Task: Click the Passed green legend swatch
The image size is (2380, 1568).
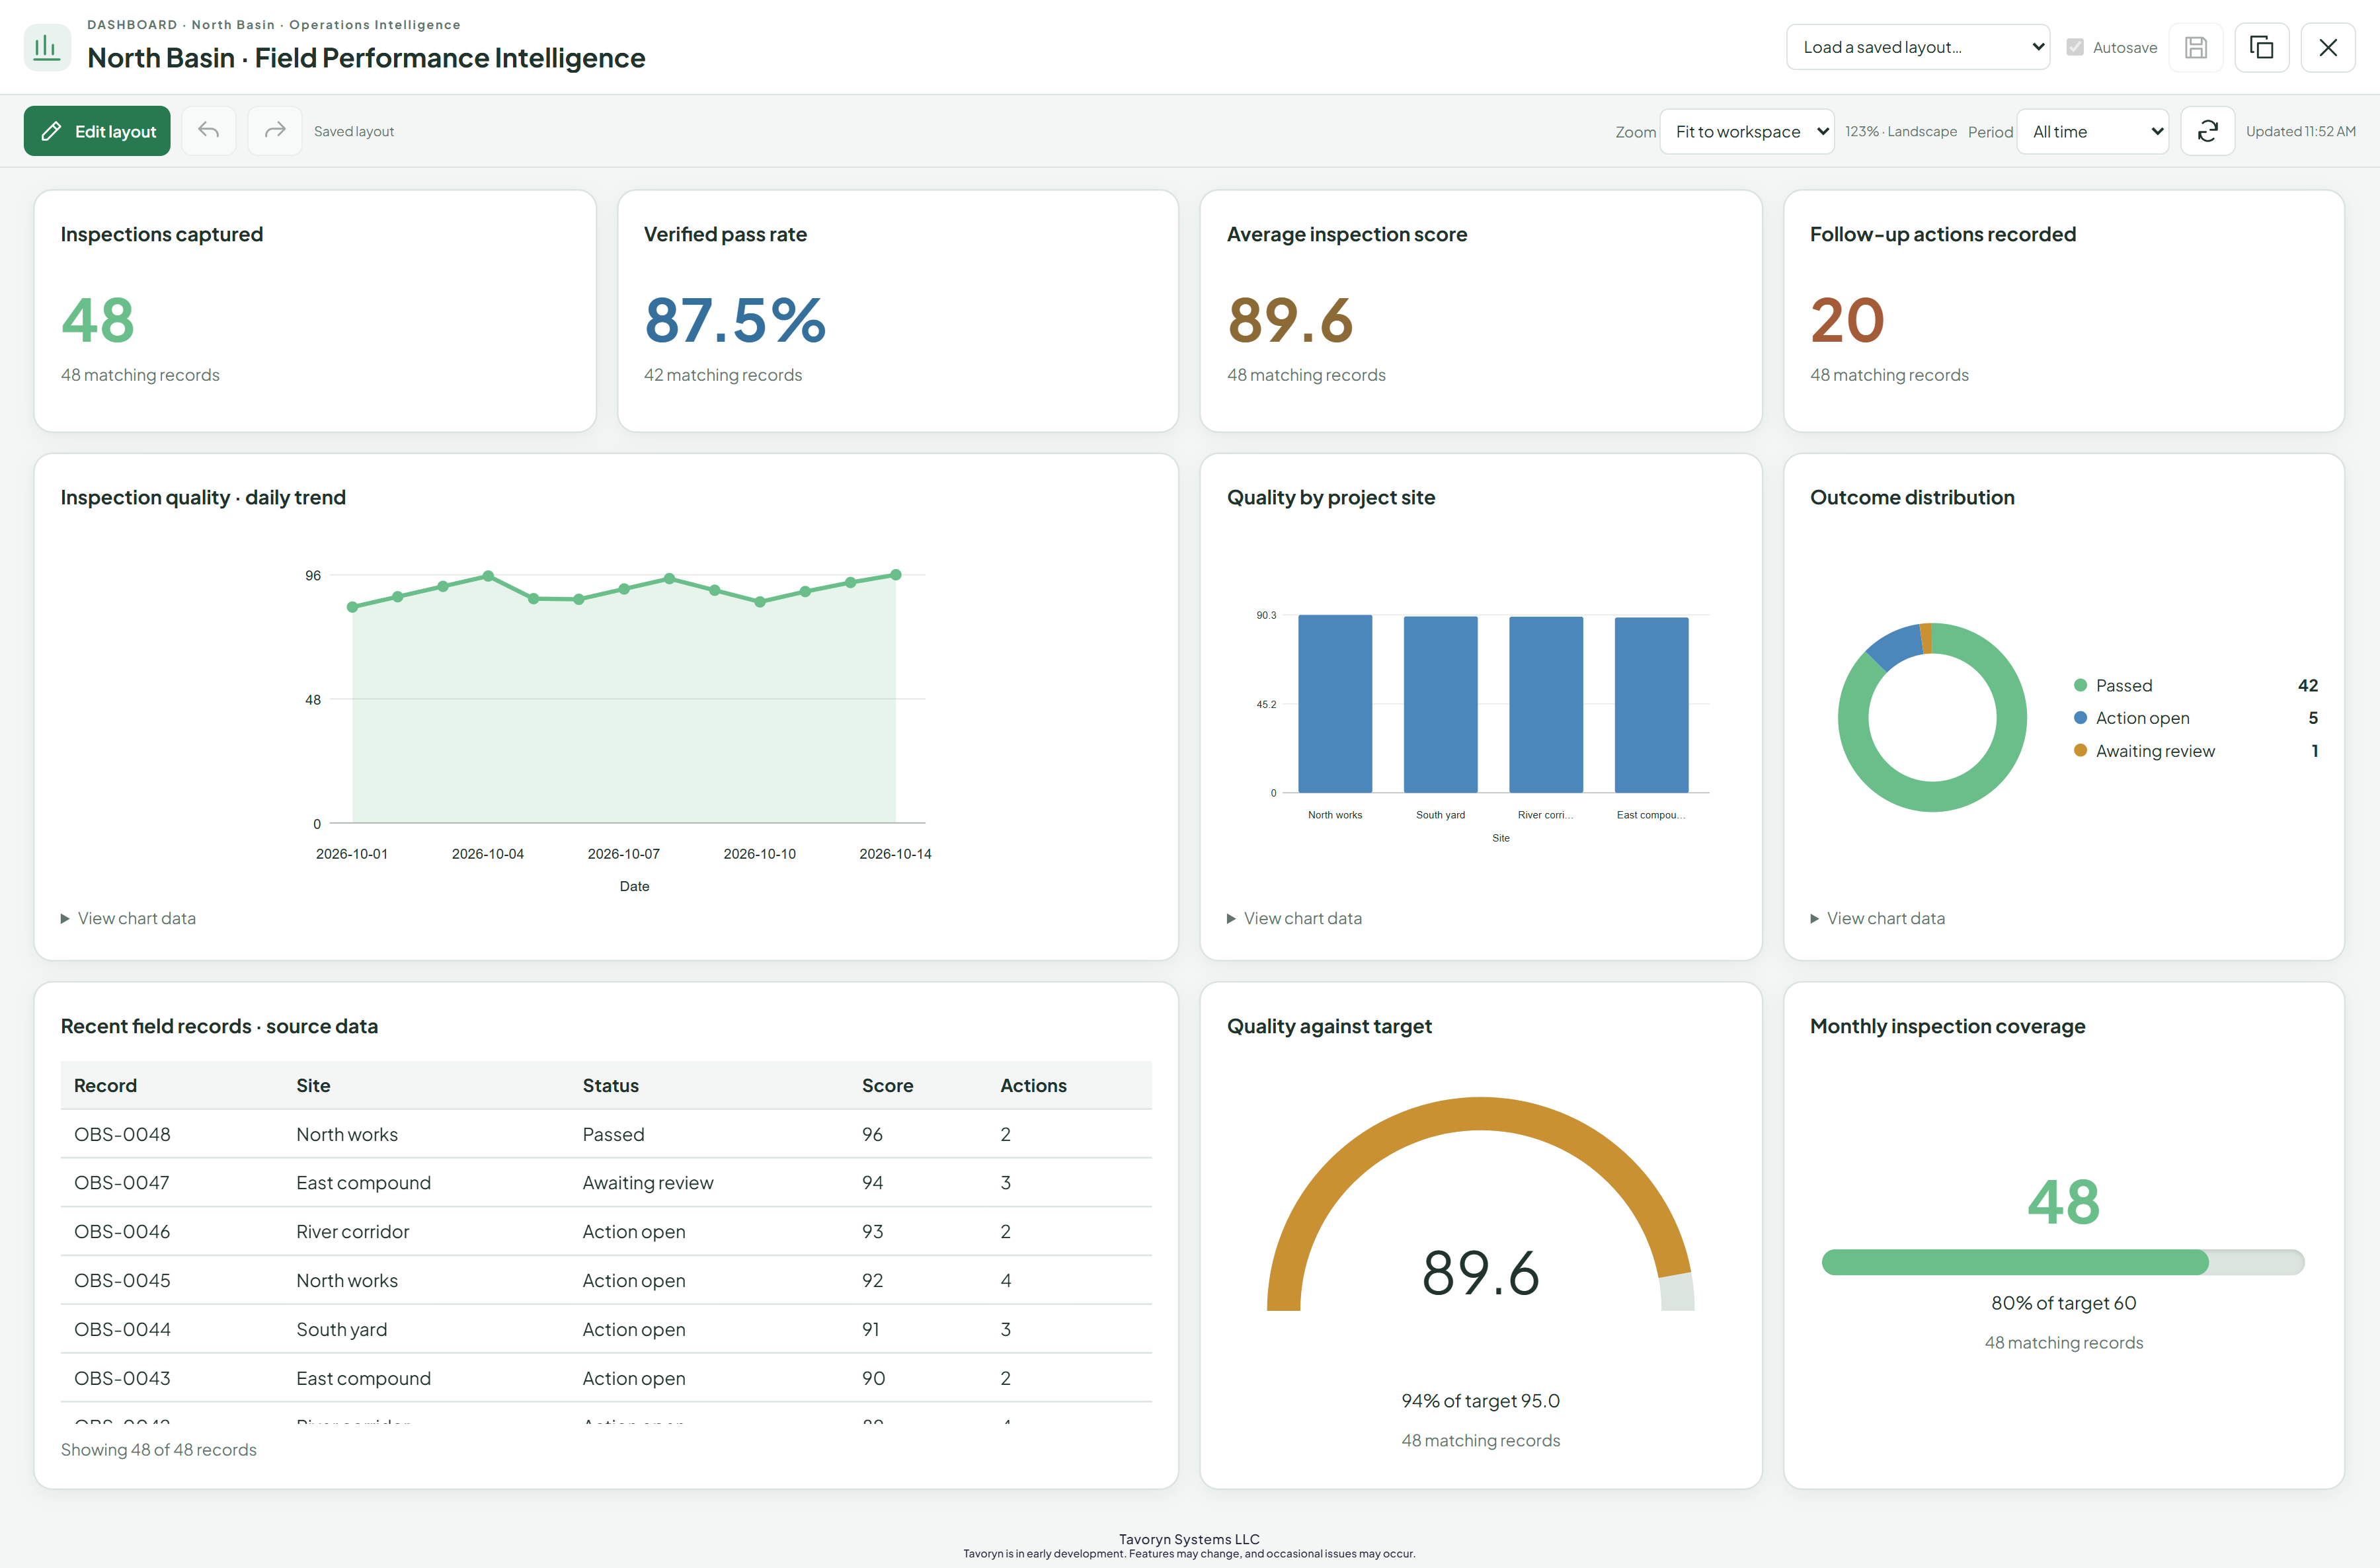Action: 2080,685
